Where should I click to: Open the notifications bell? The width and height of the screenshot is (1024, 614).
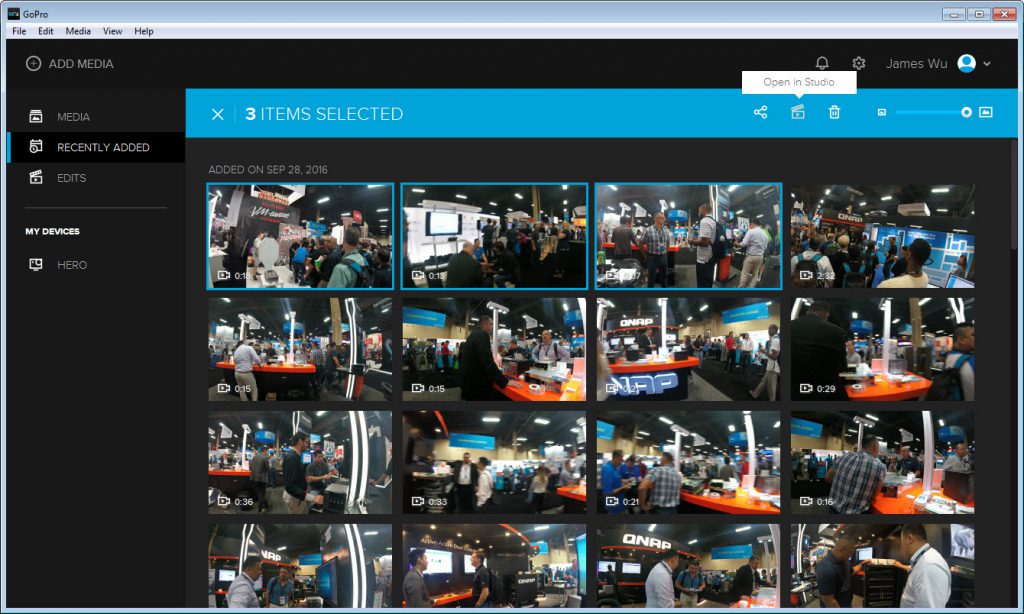[x=822, y=63]
